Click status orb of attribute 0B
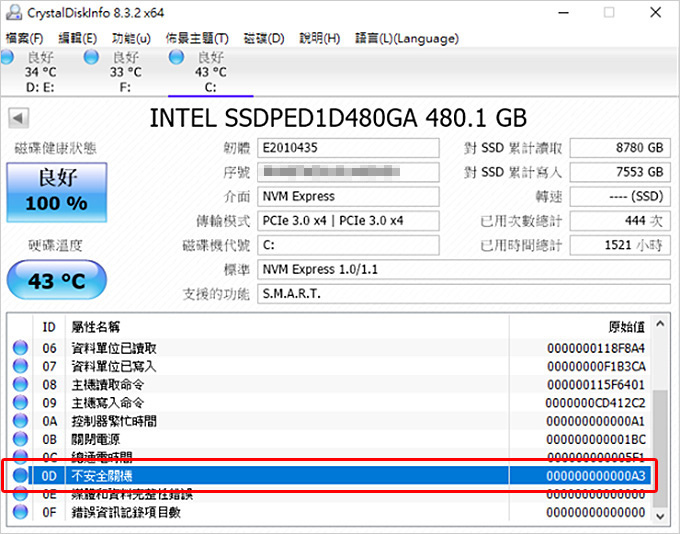Viewport: 680px width, 534px height. point(20,439)
